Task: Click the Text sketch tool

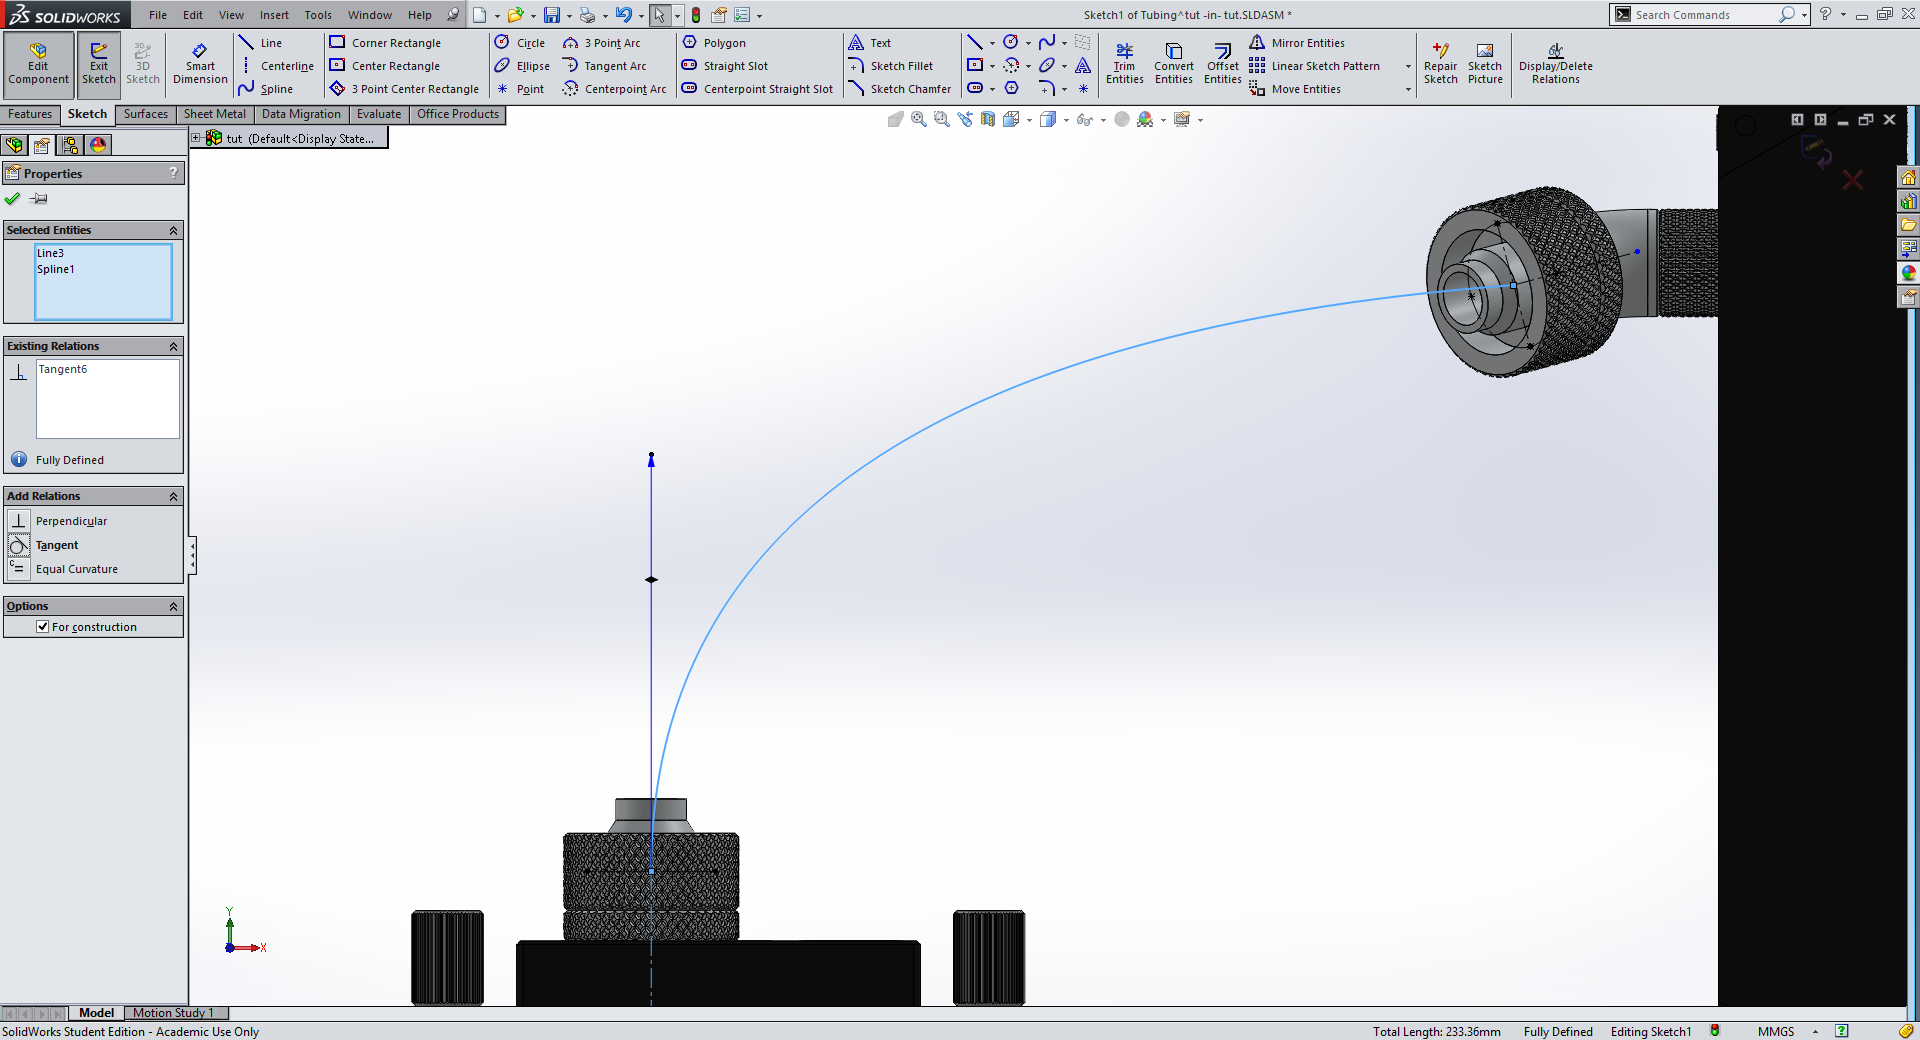Action: [869, 43]
